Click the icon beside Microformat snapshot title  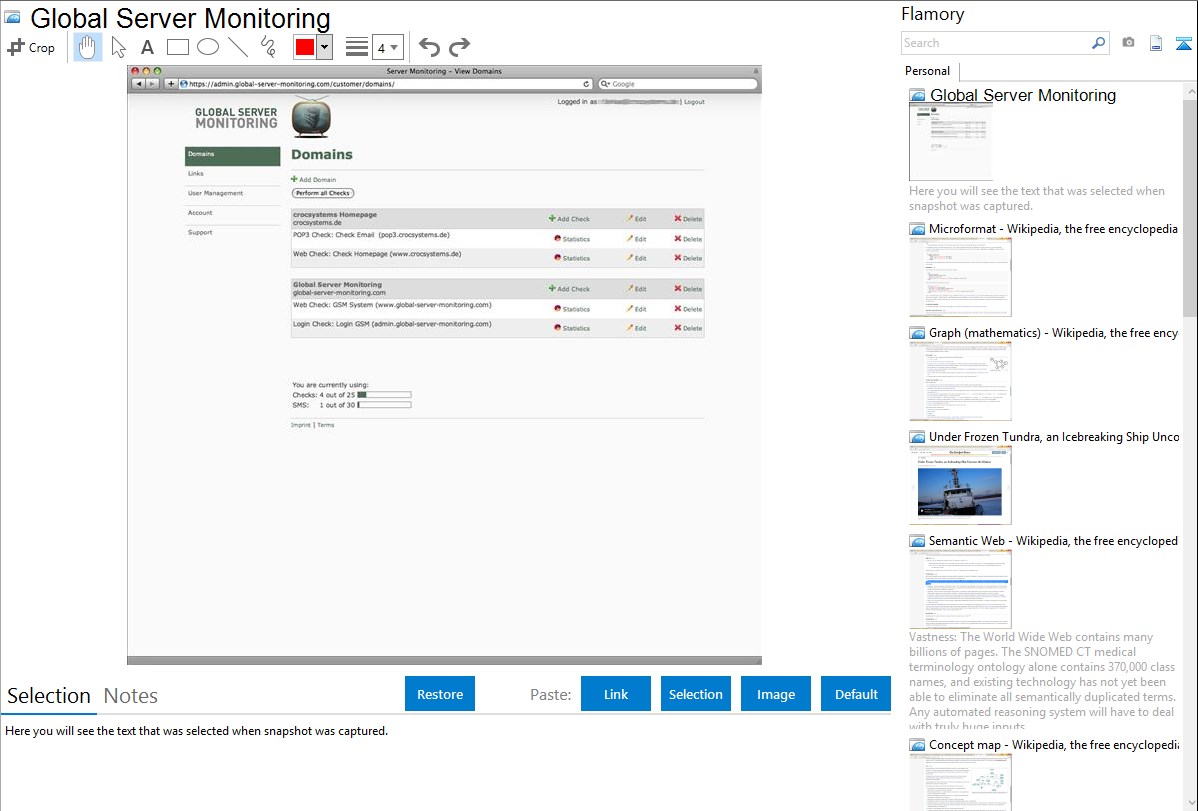[x=918, y=229]
